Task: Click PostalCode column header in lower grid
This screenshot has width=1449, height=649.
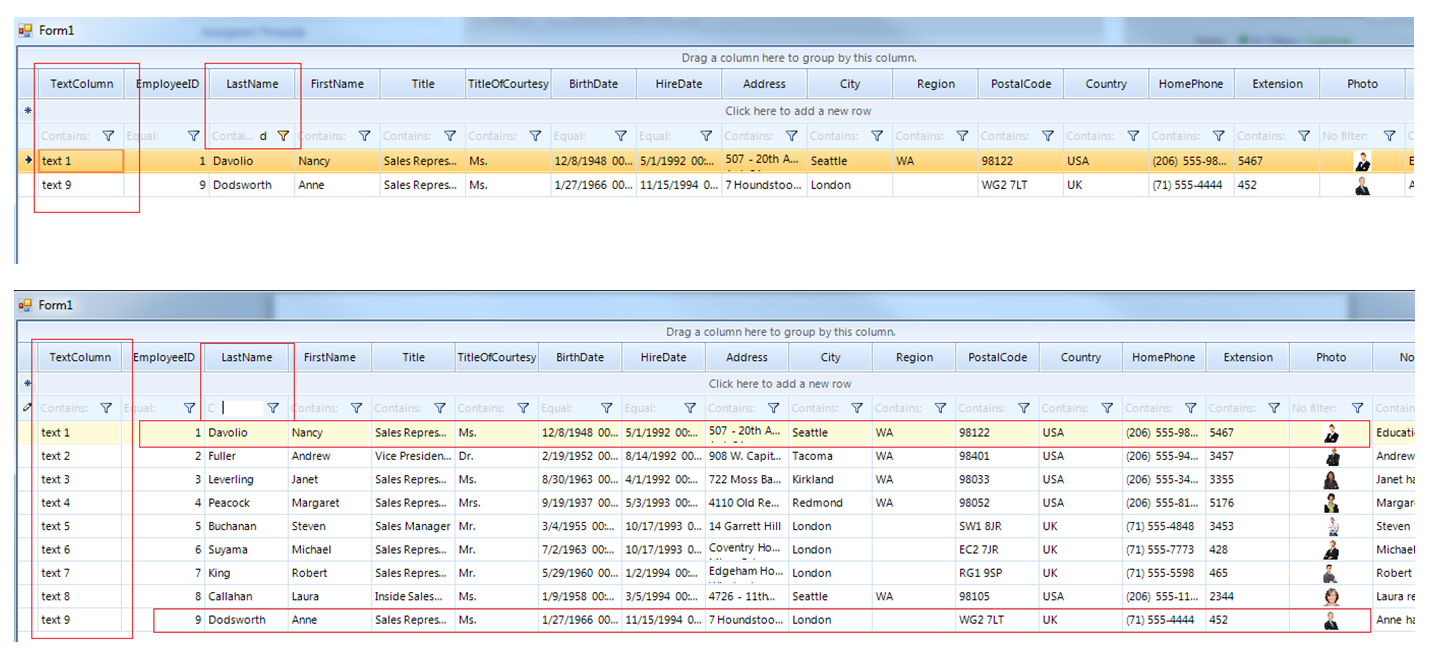Action: [x=997, y=357]
